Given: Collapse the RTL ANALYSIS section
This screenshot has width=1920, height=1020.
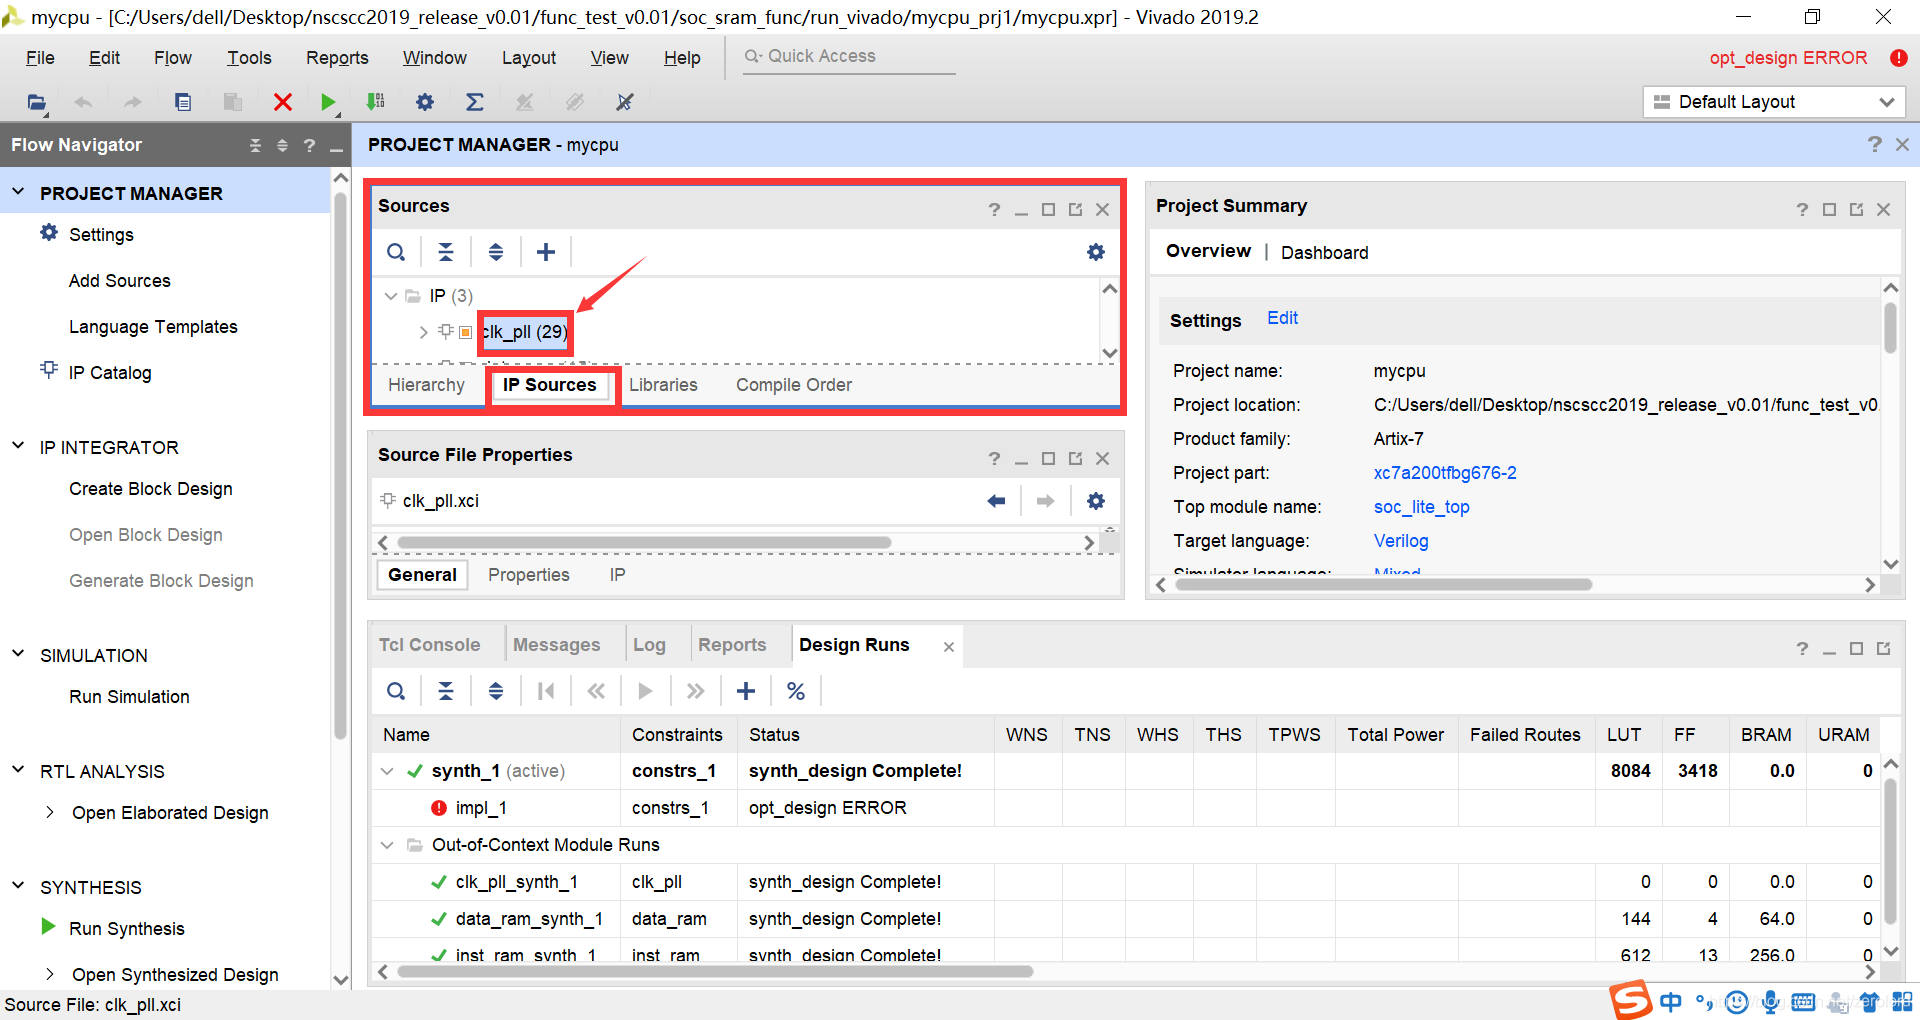Looking at the screenshot, I should point(18,770).
